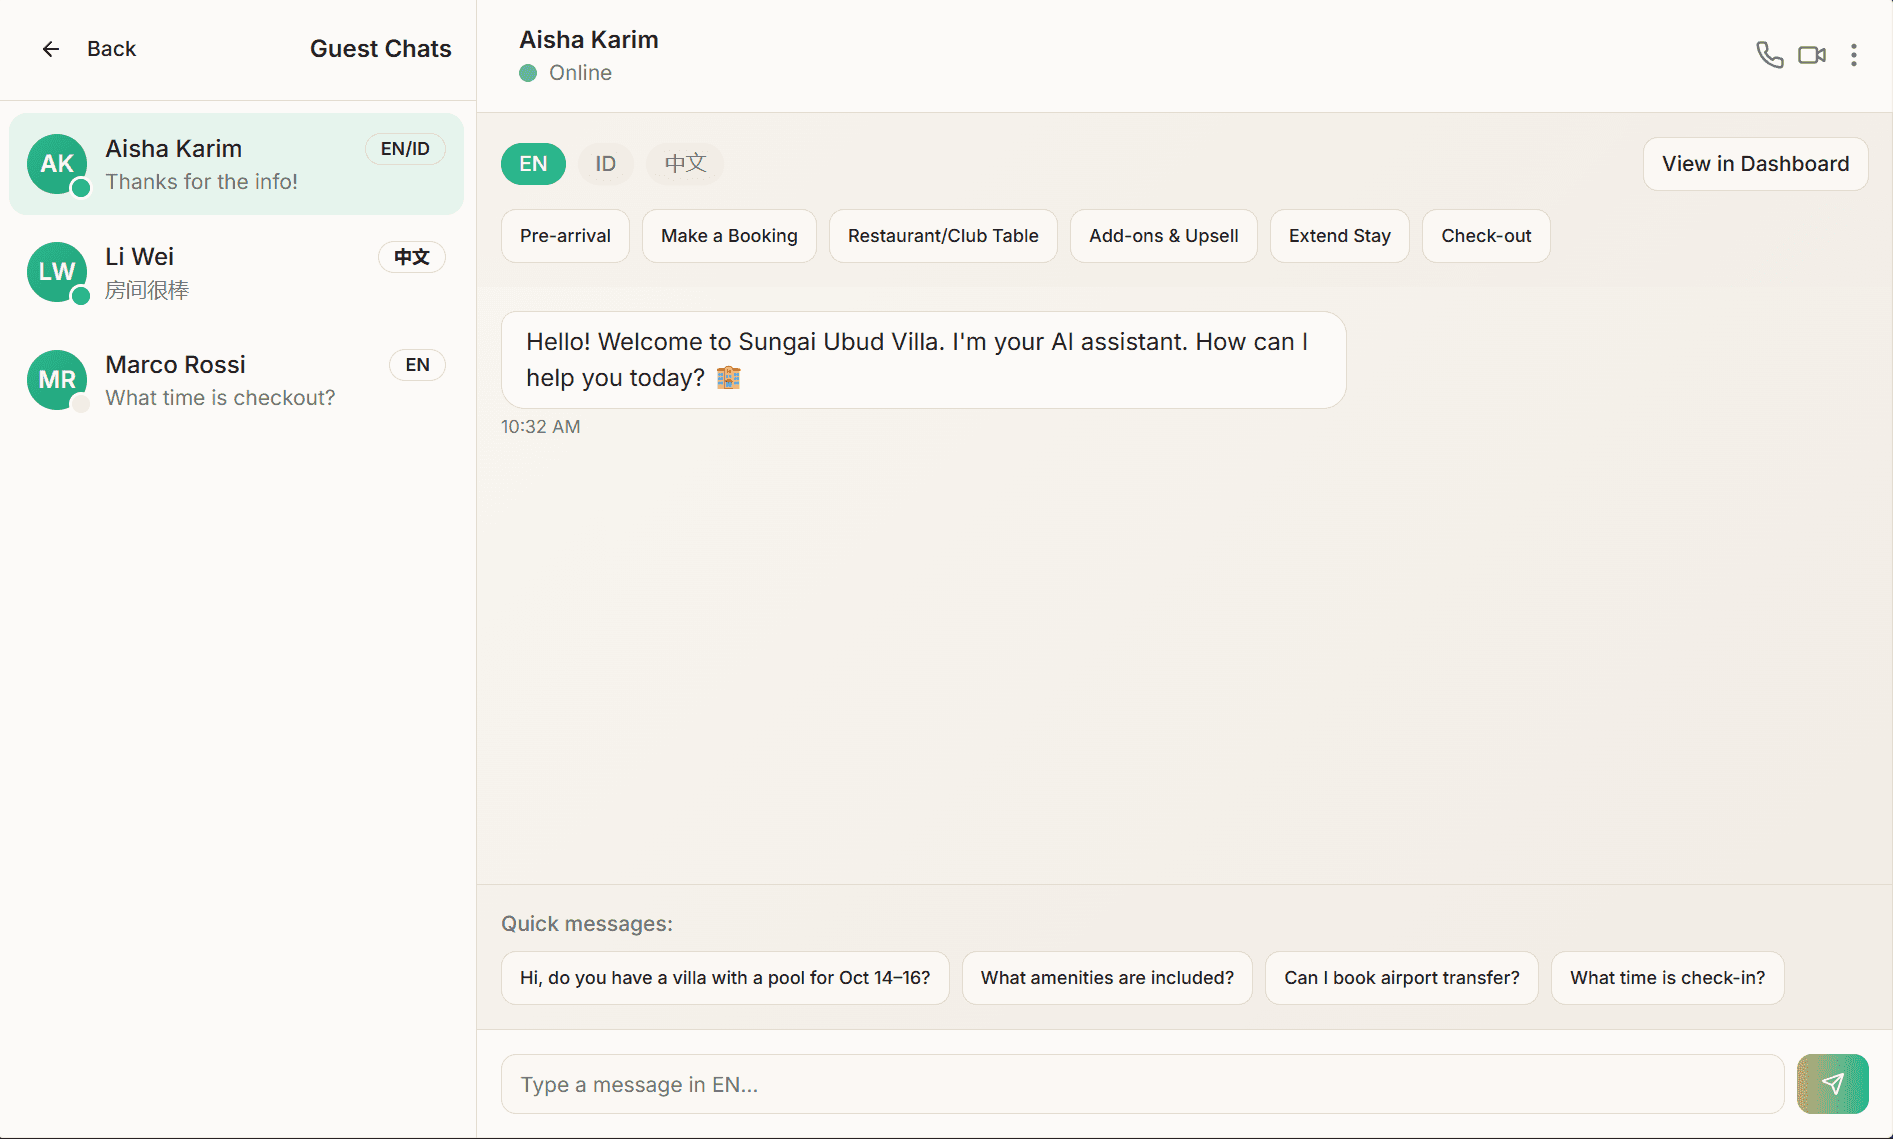Switch the chat language to ID

(605, 163)
